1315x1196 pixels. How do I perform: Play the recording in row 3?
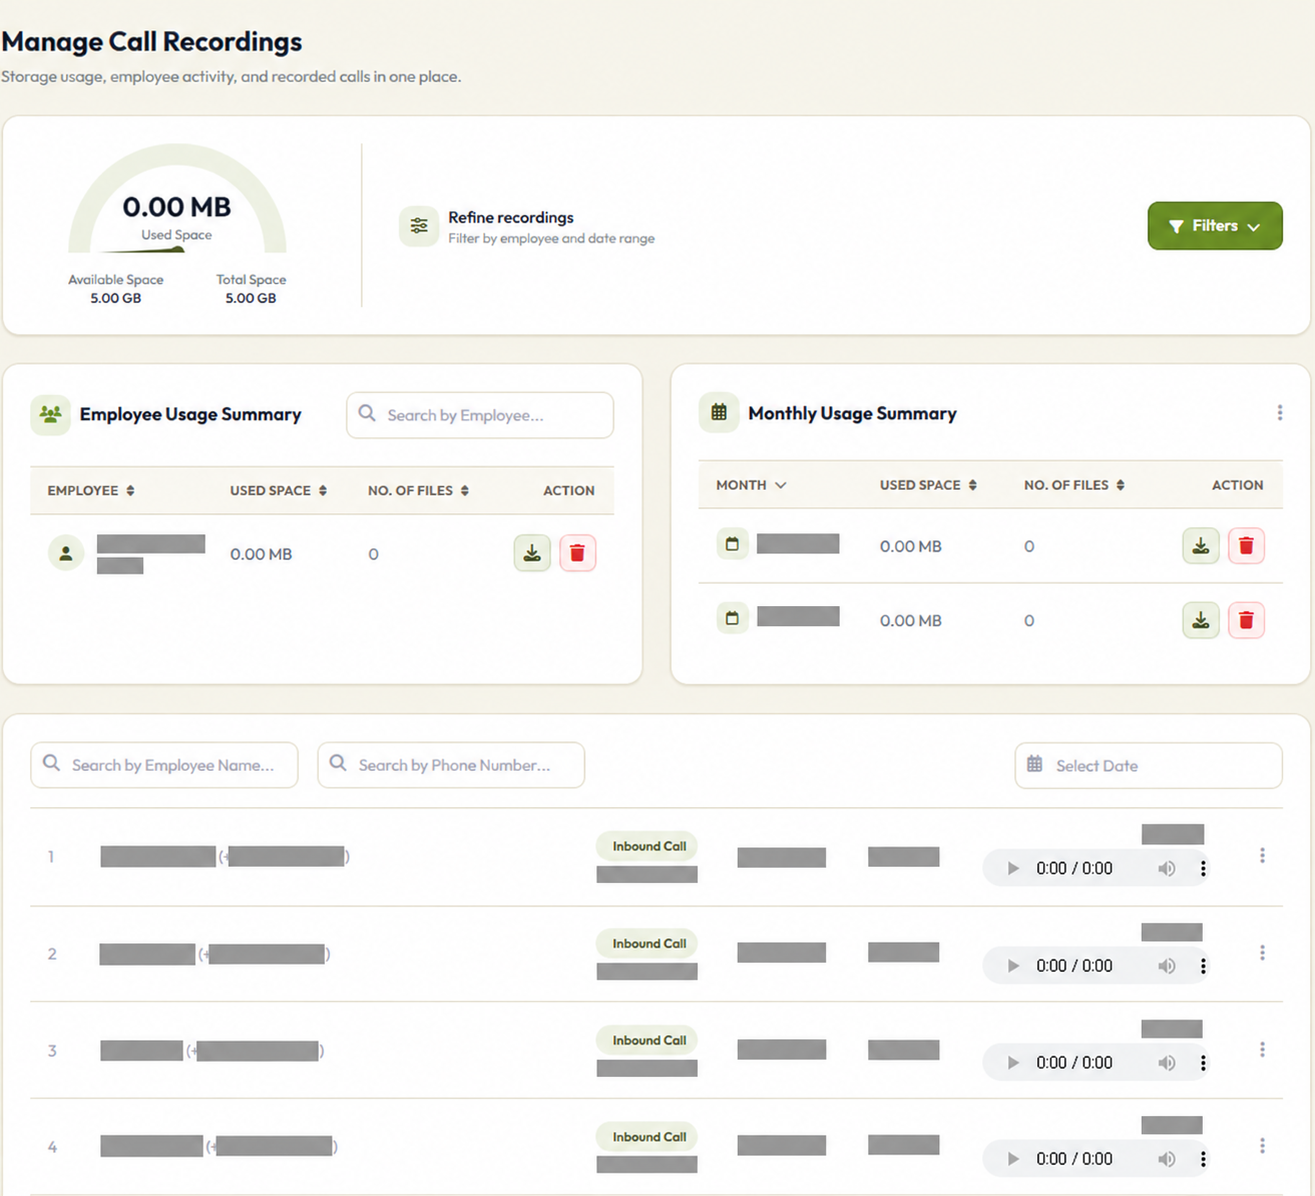pos(1013,1063)
